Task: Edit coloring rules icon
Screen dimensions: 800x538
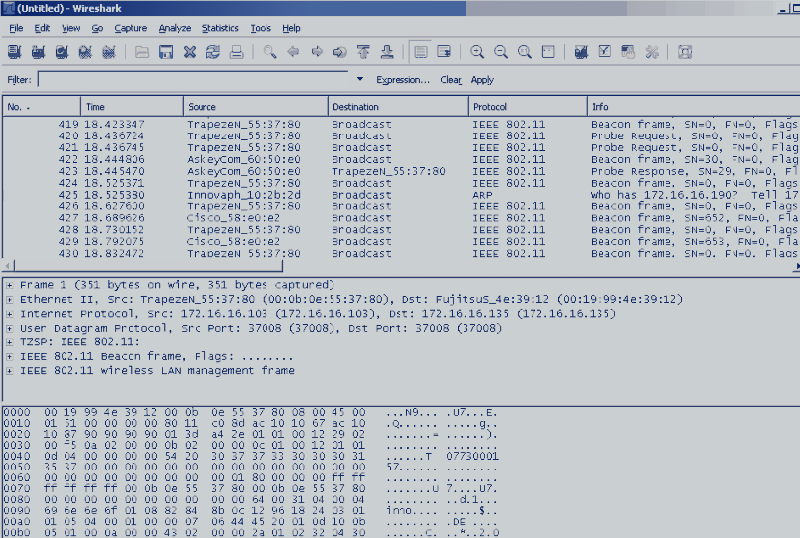Action: (x=628, y=52)
